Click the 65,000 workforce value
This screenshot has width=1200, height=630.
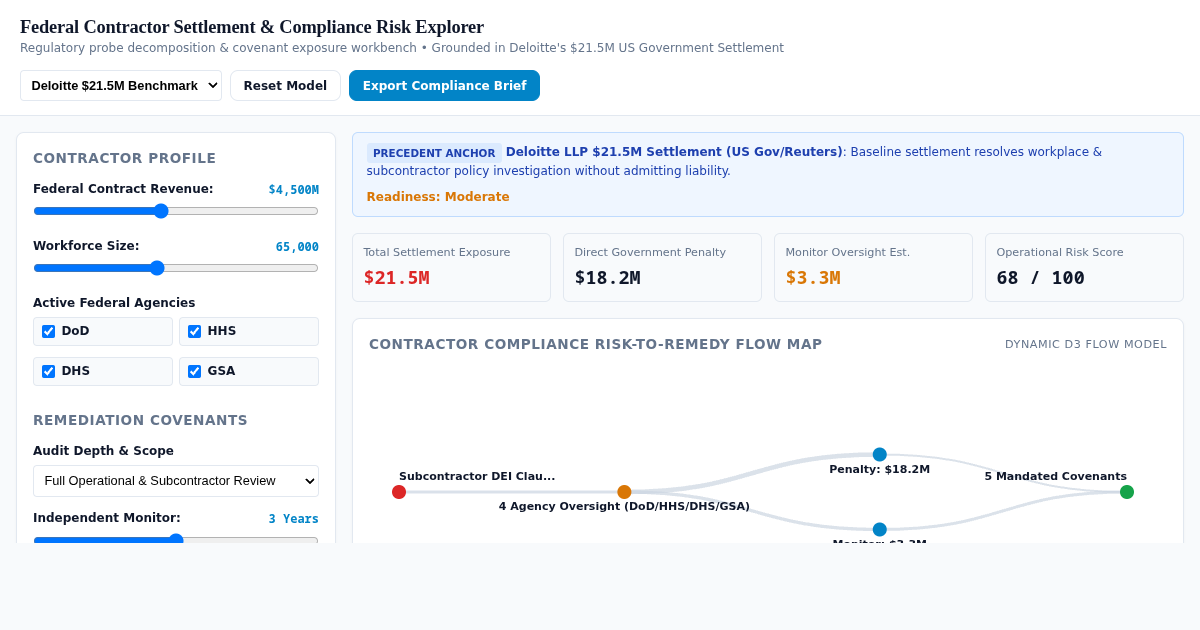[x=297, y=247]
